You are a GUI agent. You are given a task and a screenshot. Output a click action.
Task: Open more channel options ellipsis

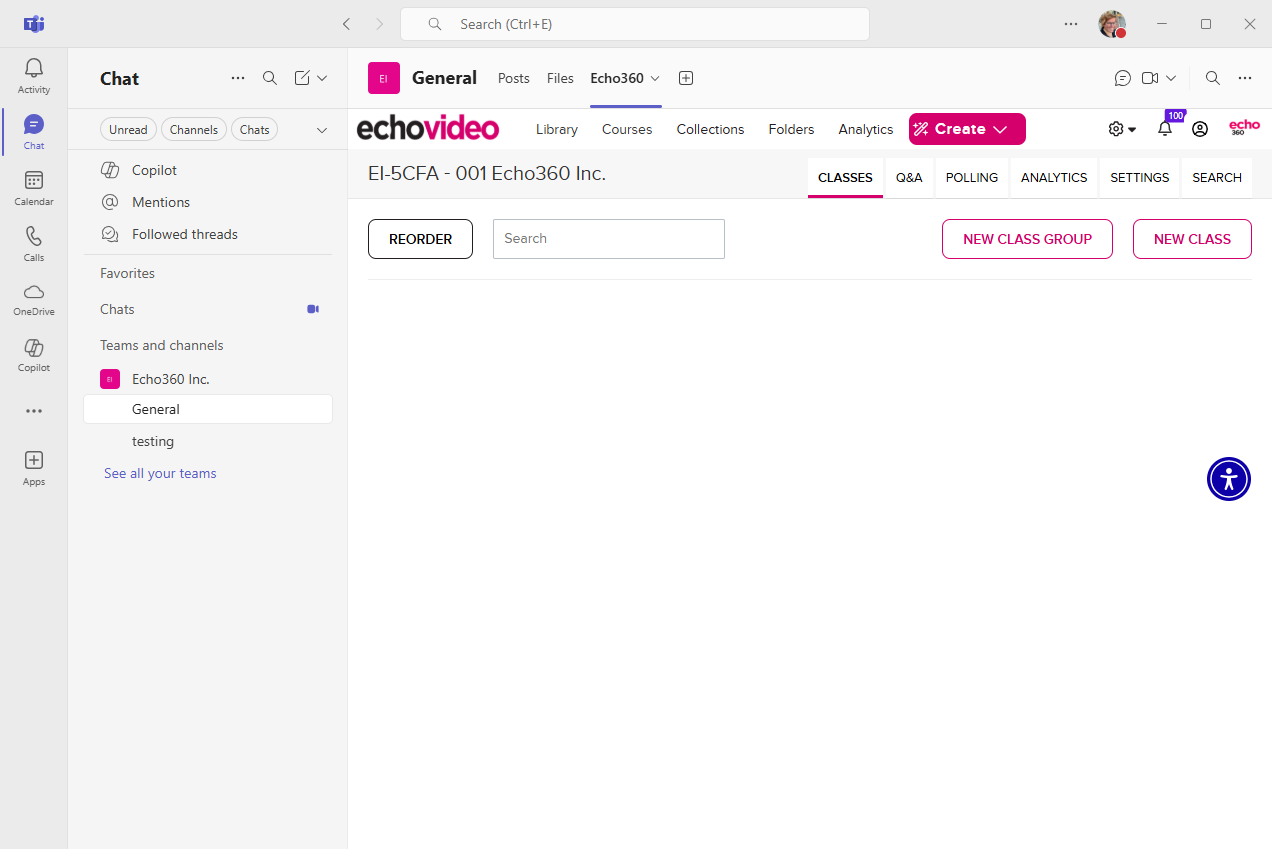1245,78
